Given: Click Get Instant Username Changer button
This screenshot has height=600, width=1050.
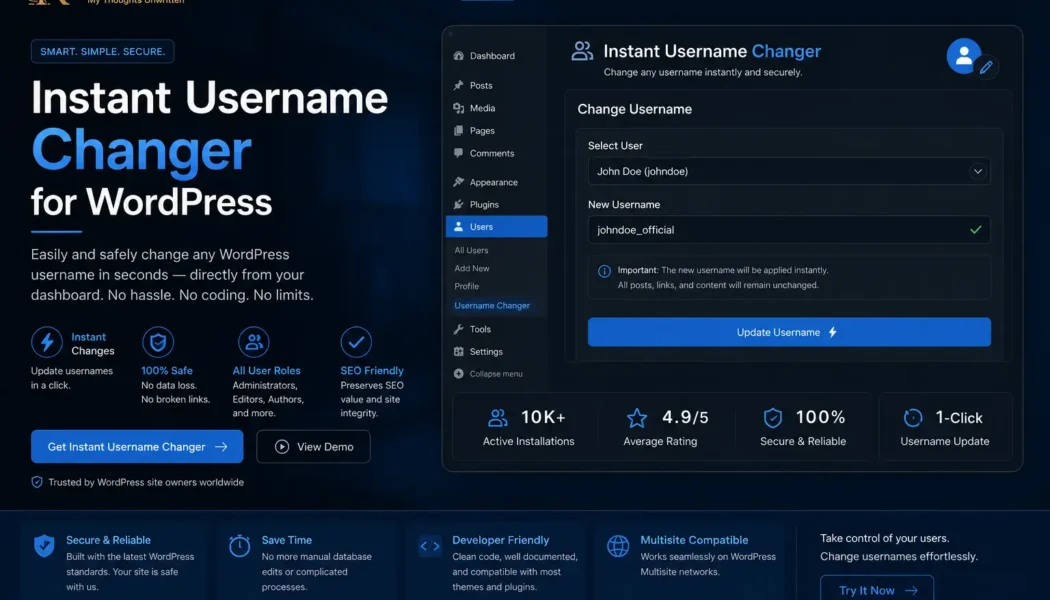Looking at the screenshot, I should point(137,447).
